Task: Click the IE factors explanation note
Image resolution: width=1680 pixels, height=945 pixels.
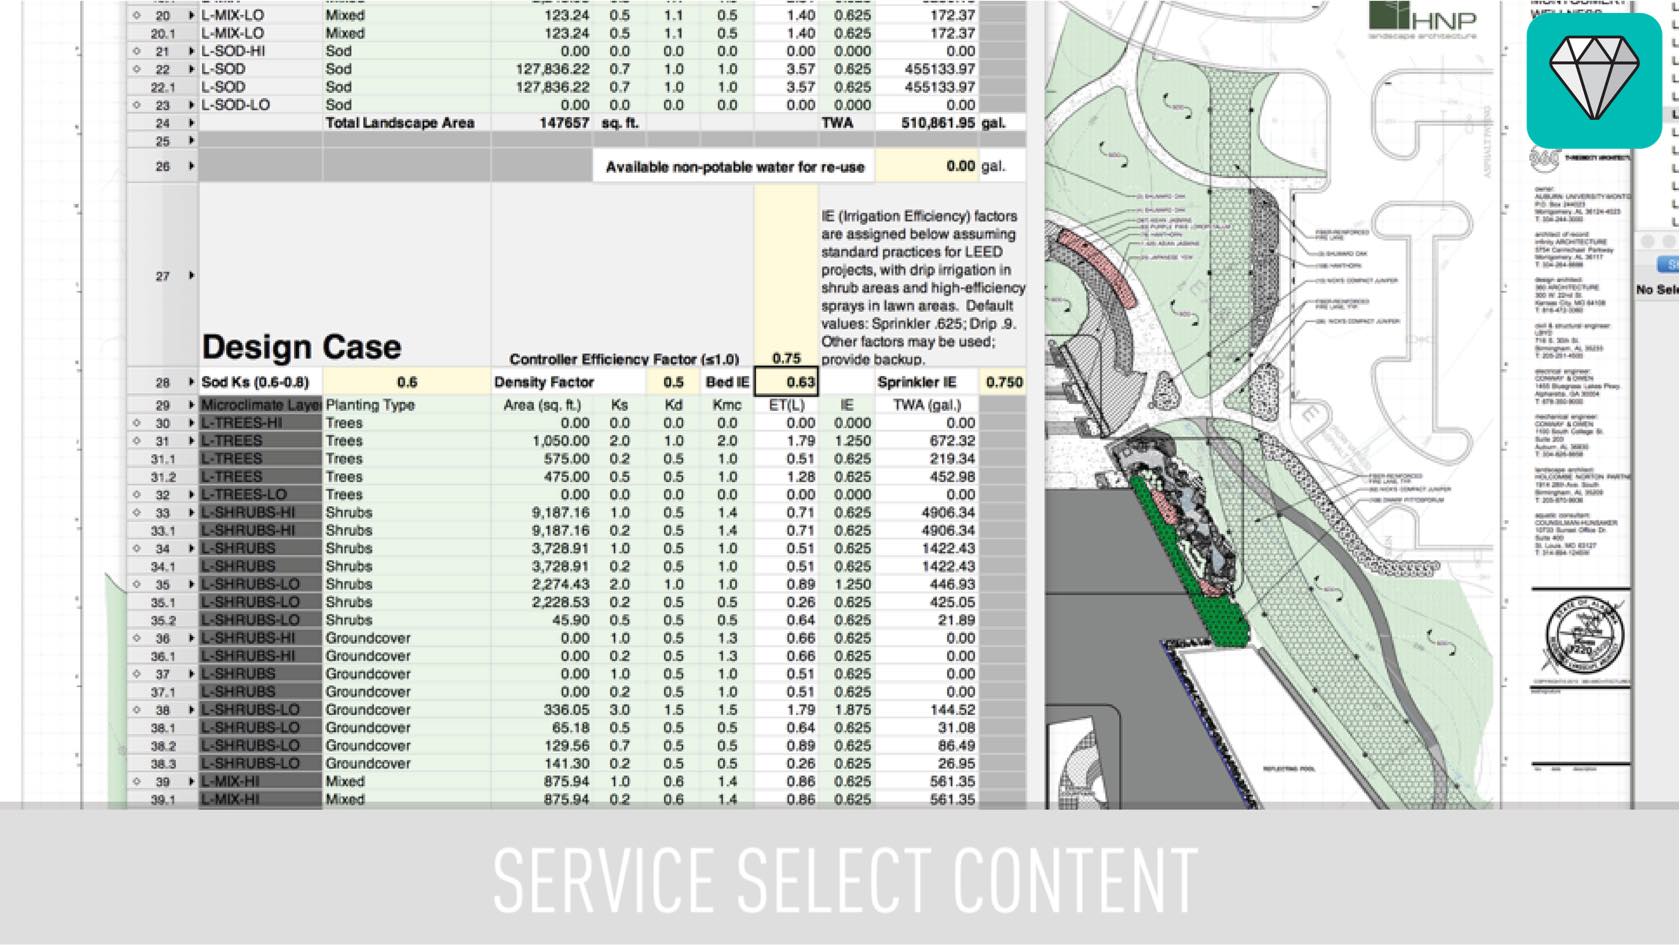Action: (x=922, y=287)
